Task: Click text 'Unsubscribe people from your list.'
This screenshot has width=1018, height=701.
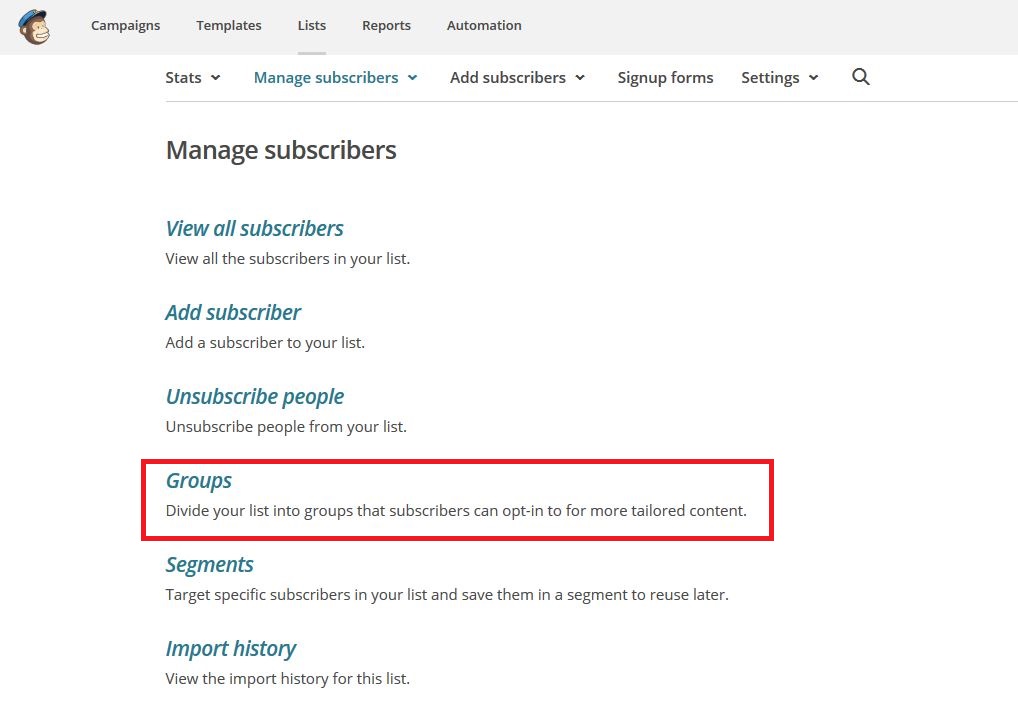Action: [286, 427]
